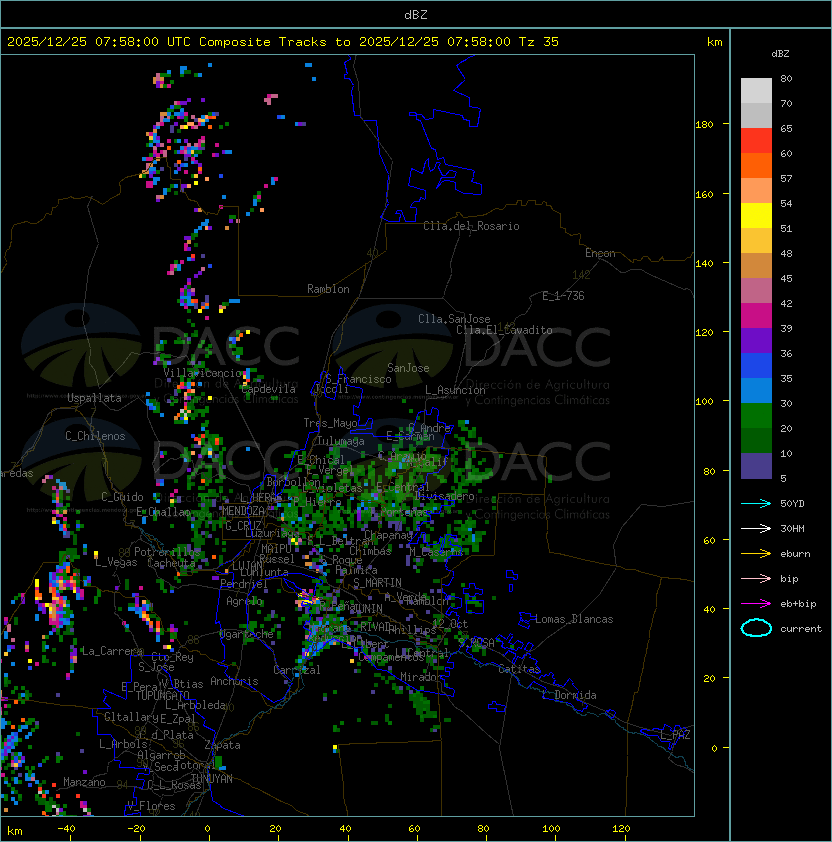The width and height of the screenshot is (832, 842).
Task: Click the 60 tick on horizontal km axis
Action: (415, 829)
